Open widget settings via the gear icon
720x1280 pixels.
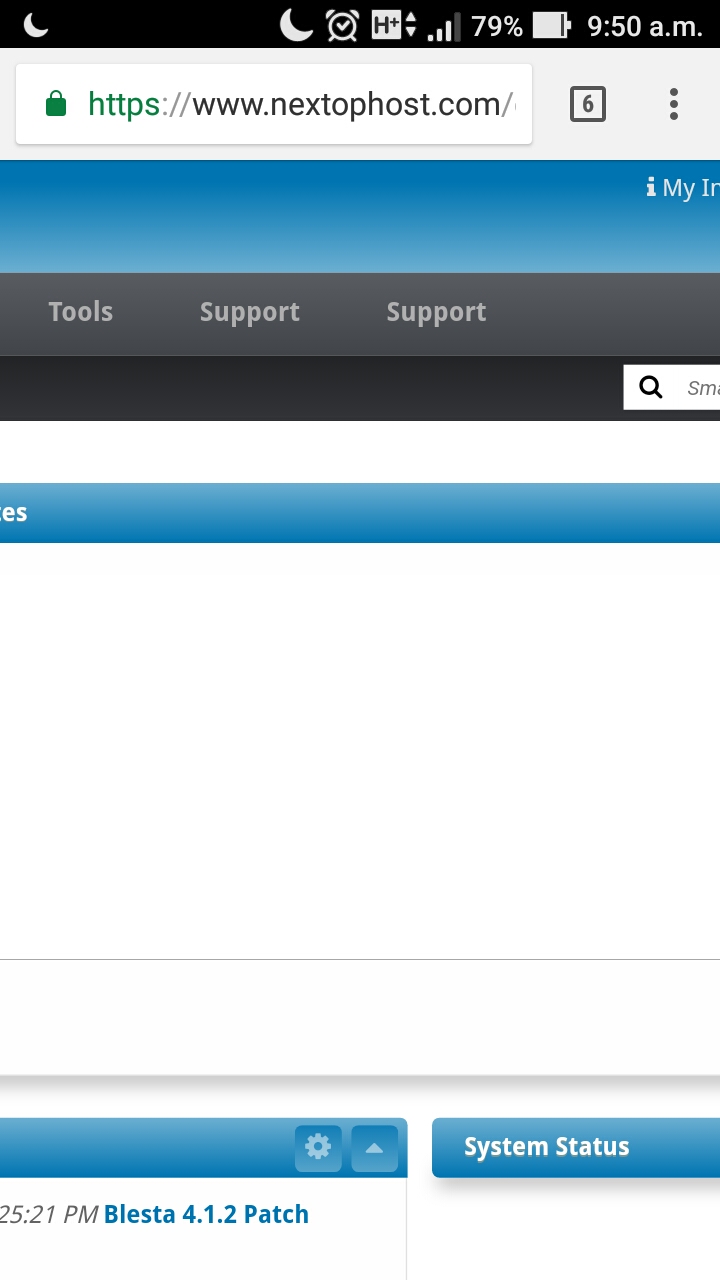(x=318, y=1147)
